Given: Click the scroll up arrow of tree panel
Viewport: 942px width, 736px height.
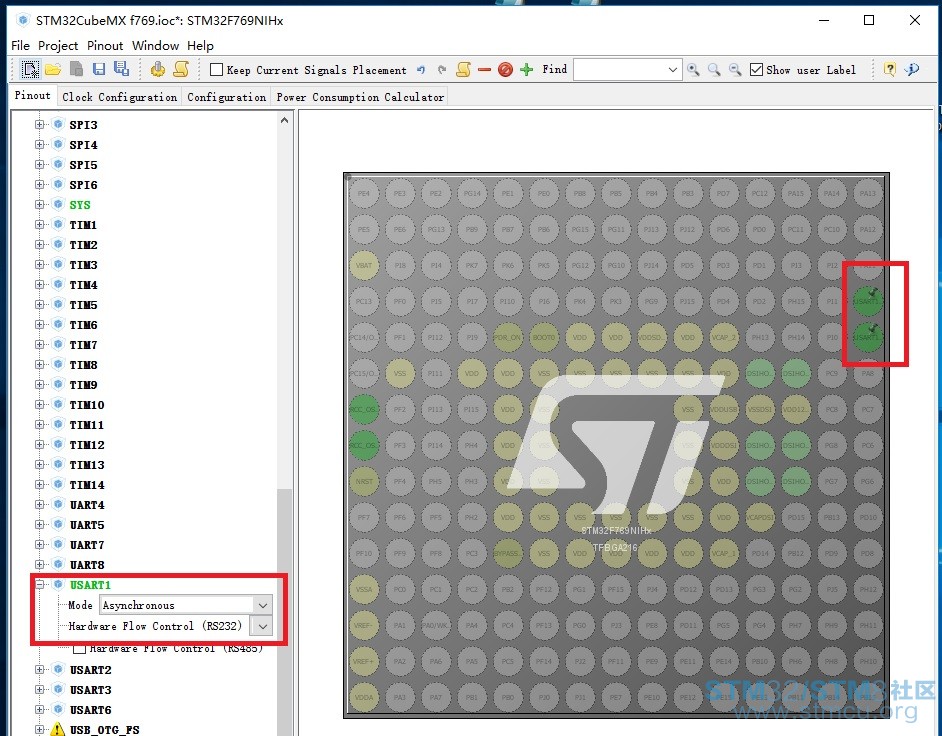Looking at the screenshot, I should click(284, 120).
